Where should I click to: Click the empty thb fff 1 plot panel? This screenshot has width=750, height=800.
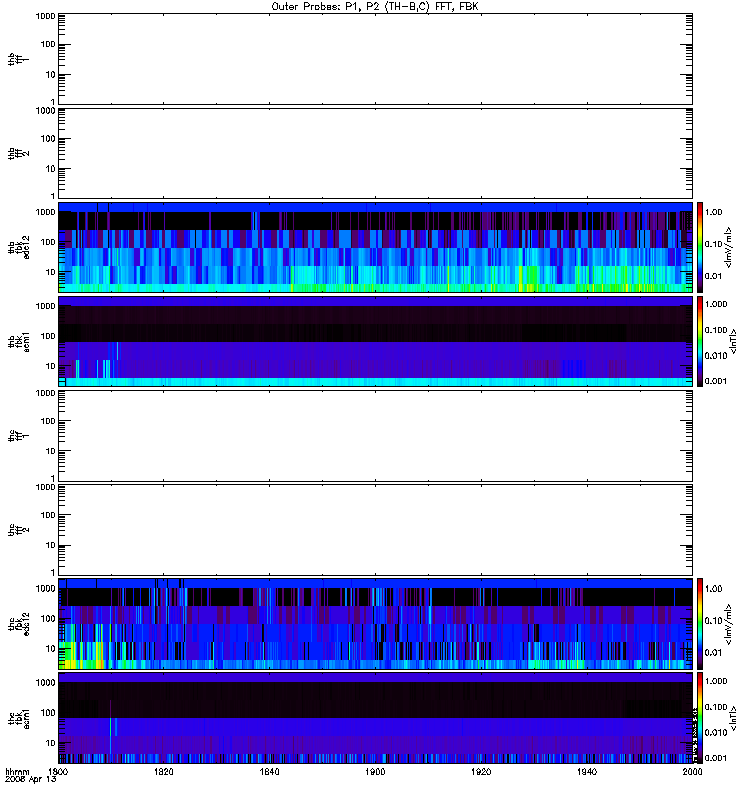click(x=375, y=59)
